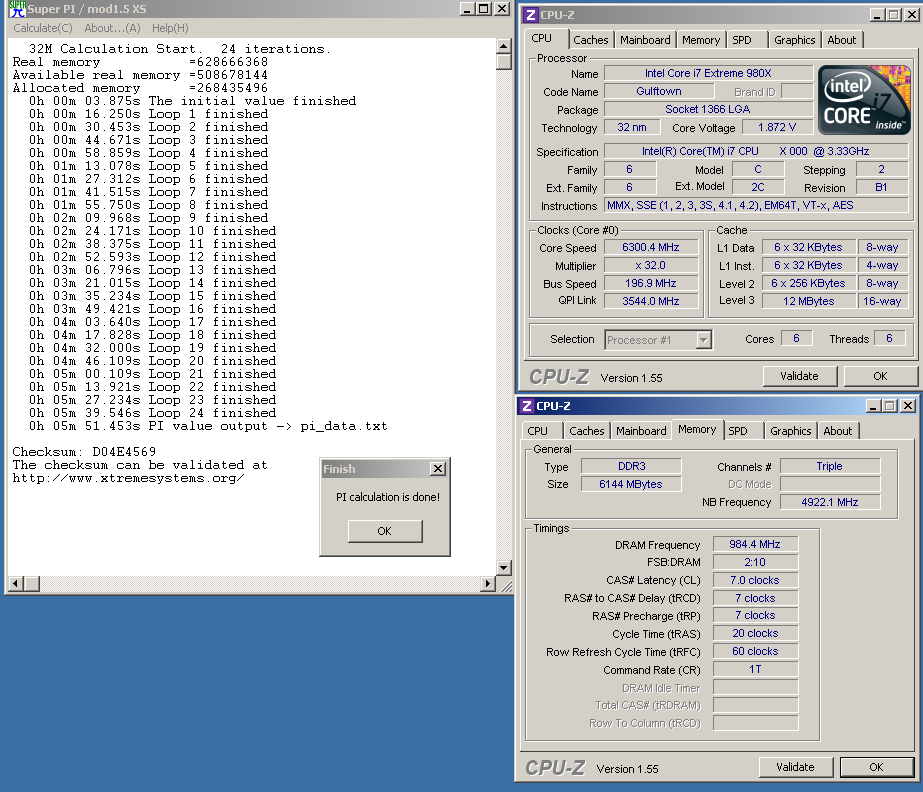
Task: Click the memory Size value 6144 MBytes
Action: pos(631,484)
